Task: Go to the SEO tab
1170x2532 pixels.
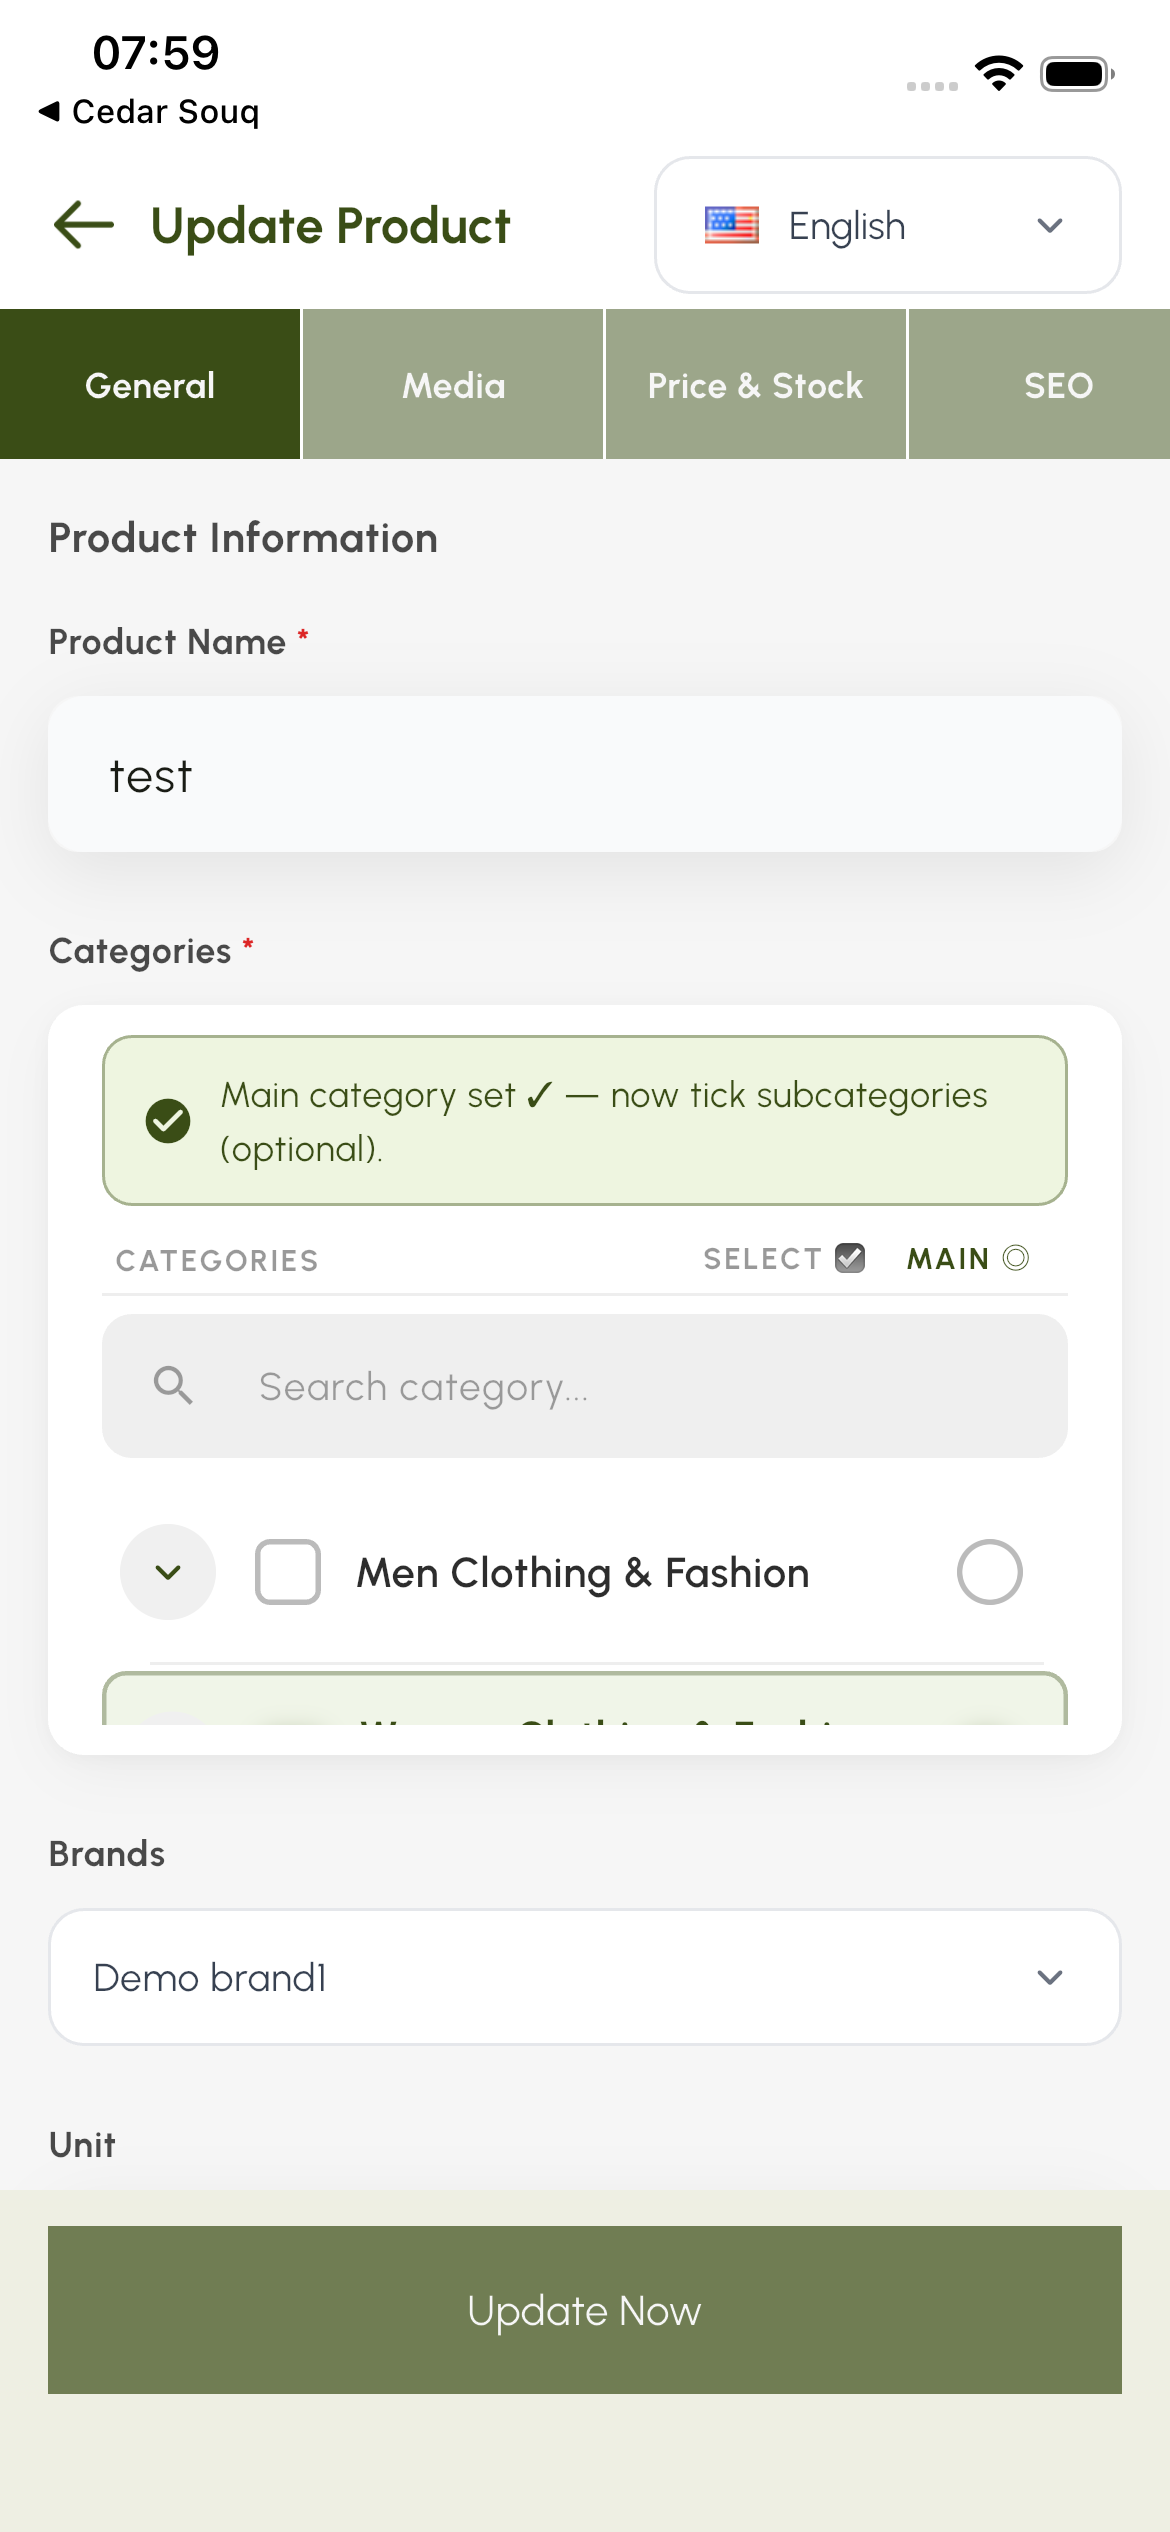Action: pos(1058,385)
